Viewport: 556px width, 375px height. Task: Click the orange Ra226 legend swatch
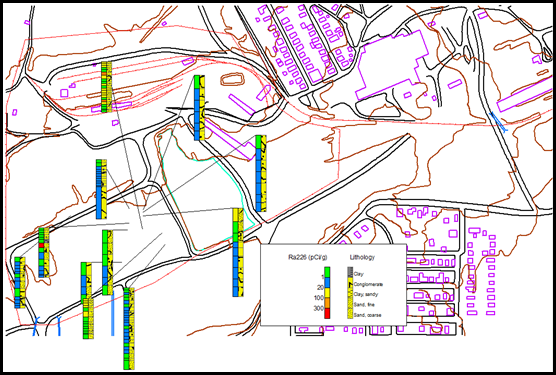(327, 303)
